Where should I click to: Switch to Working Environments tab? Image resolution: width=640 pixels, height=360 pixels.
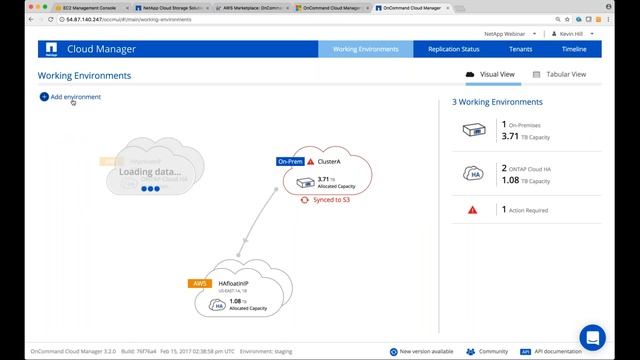[x=366, y=49]
